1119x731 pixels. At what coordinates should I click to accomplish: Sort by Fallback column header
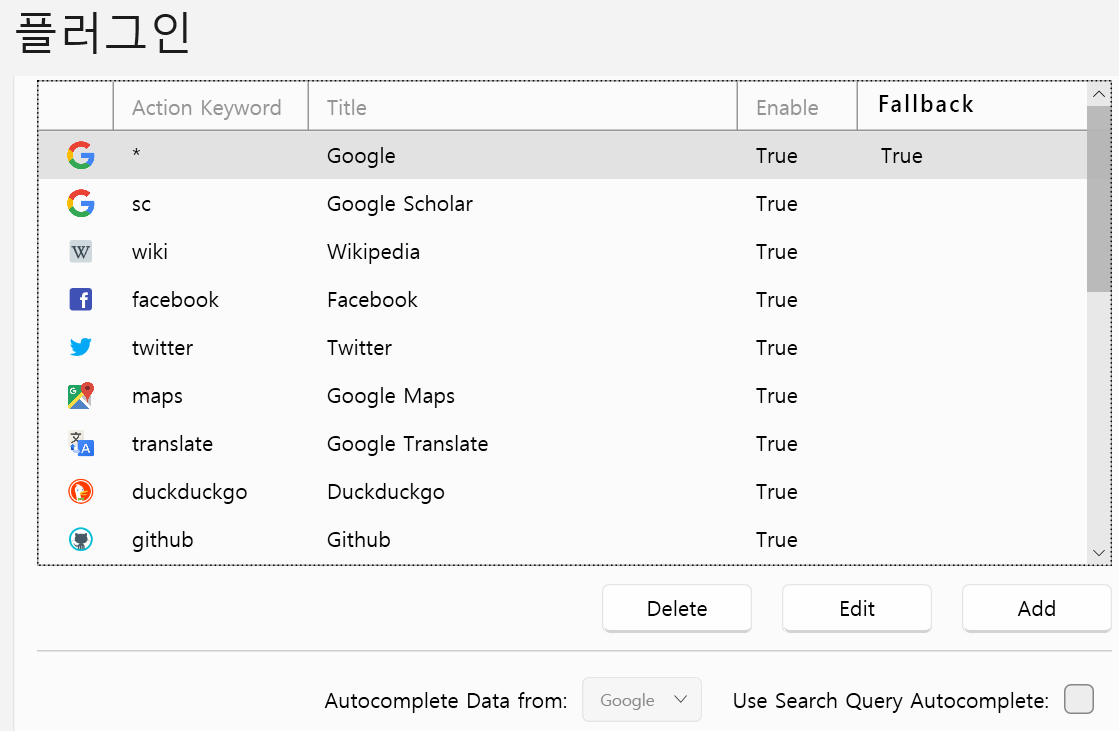(972, 106)
